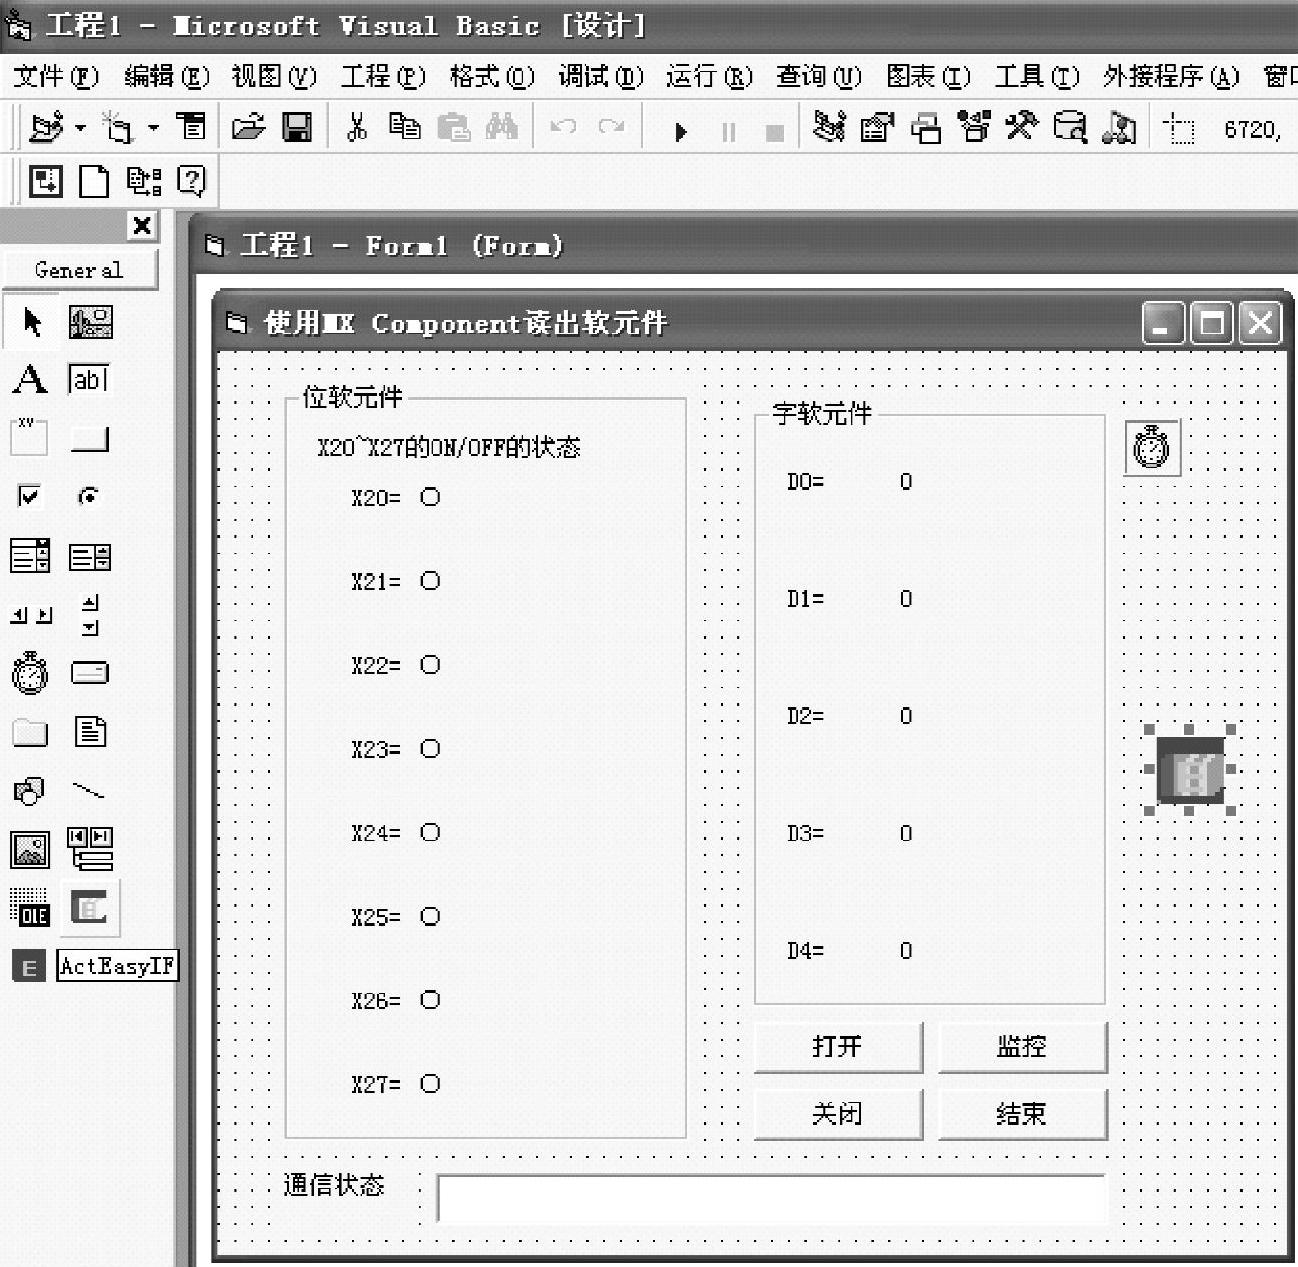Start the program with the Run triangle button
The width and height of the screenshot is (1298, 1267).
click(x=681, y=131)
